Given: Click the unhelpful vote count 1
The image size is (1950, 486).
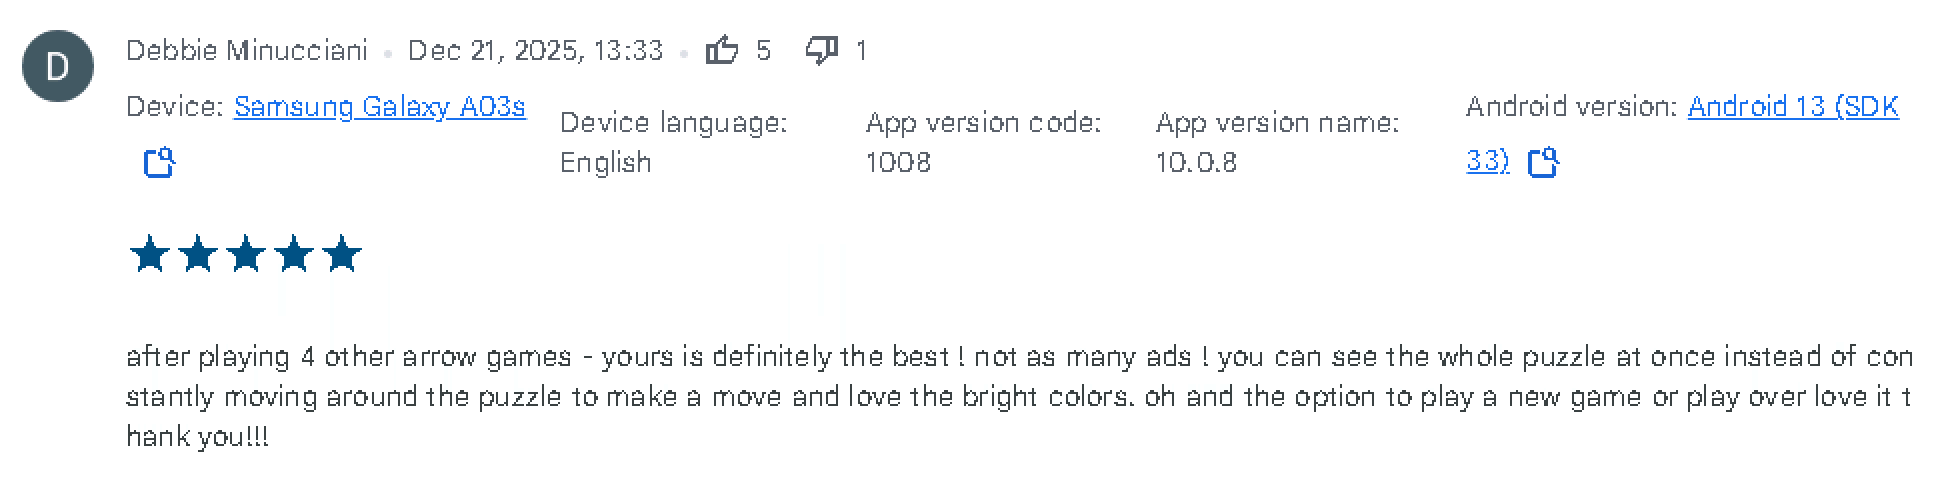Looking at the screenshot, I should (861, 50).
